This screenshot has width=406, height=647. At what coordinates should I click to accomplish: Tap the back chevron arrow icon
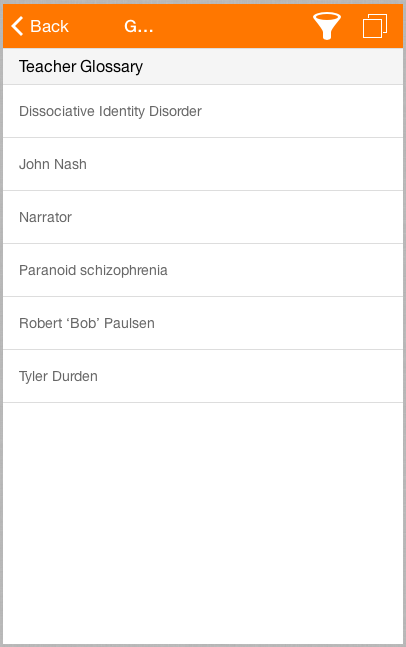17,26
